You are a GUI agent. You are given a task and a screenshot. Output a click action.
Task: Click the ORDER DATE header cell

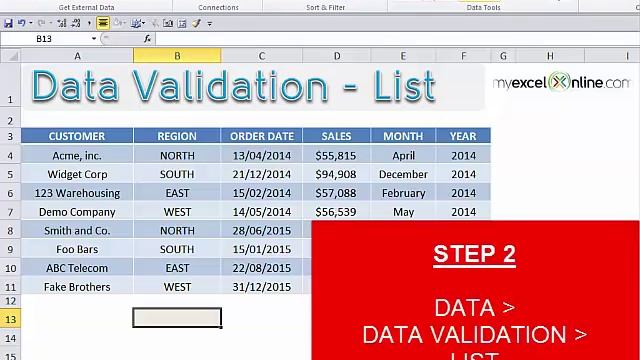coord(262,136)
